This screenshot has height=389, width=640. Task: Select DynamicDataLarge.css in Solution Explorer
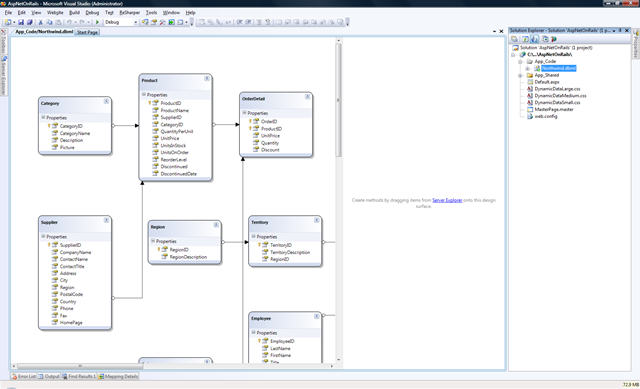coord(557,89)
